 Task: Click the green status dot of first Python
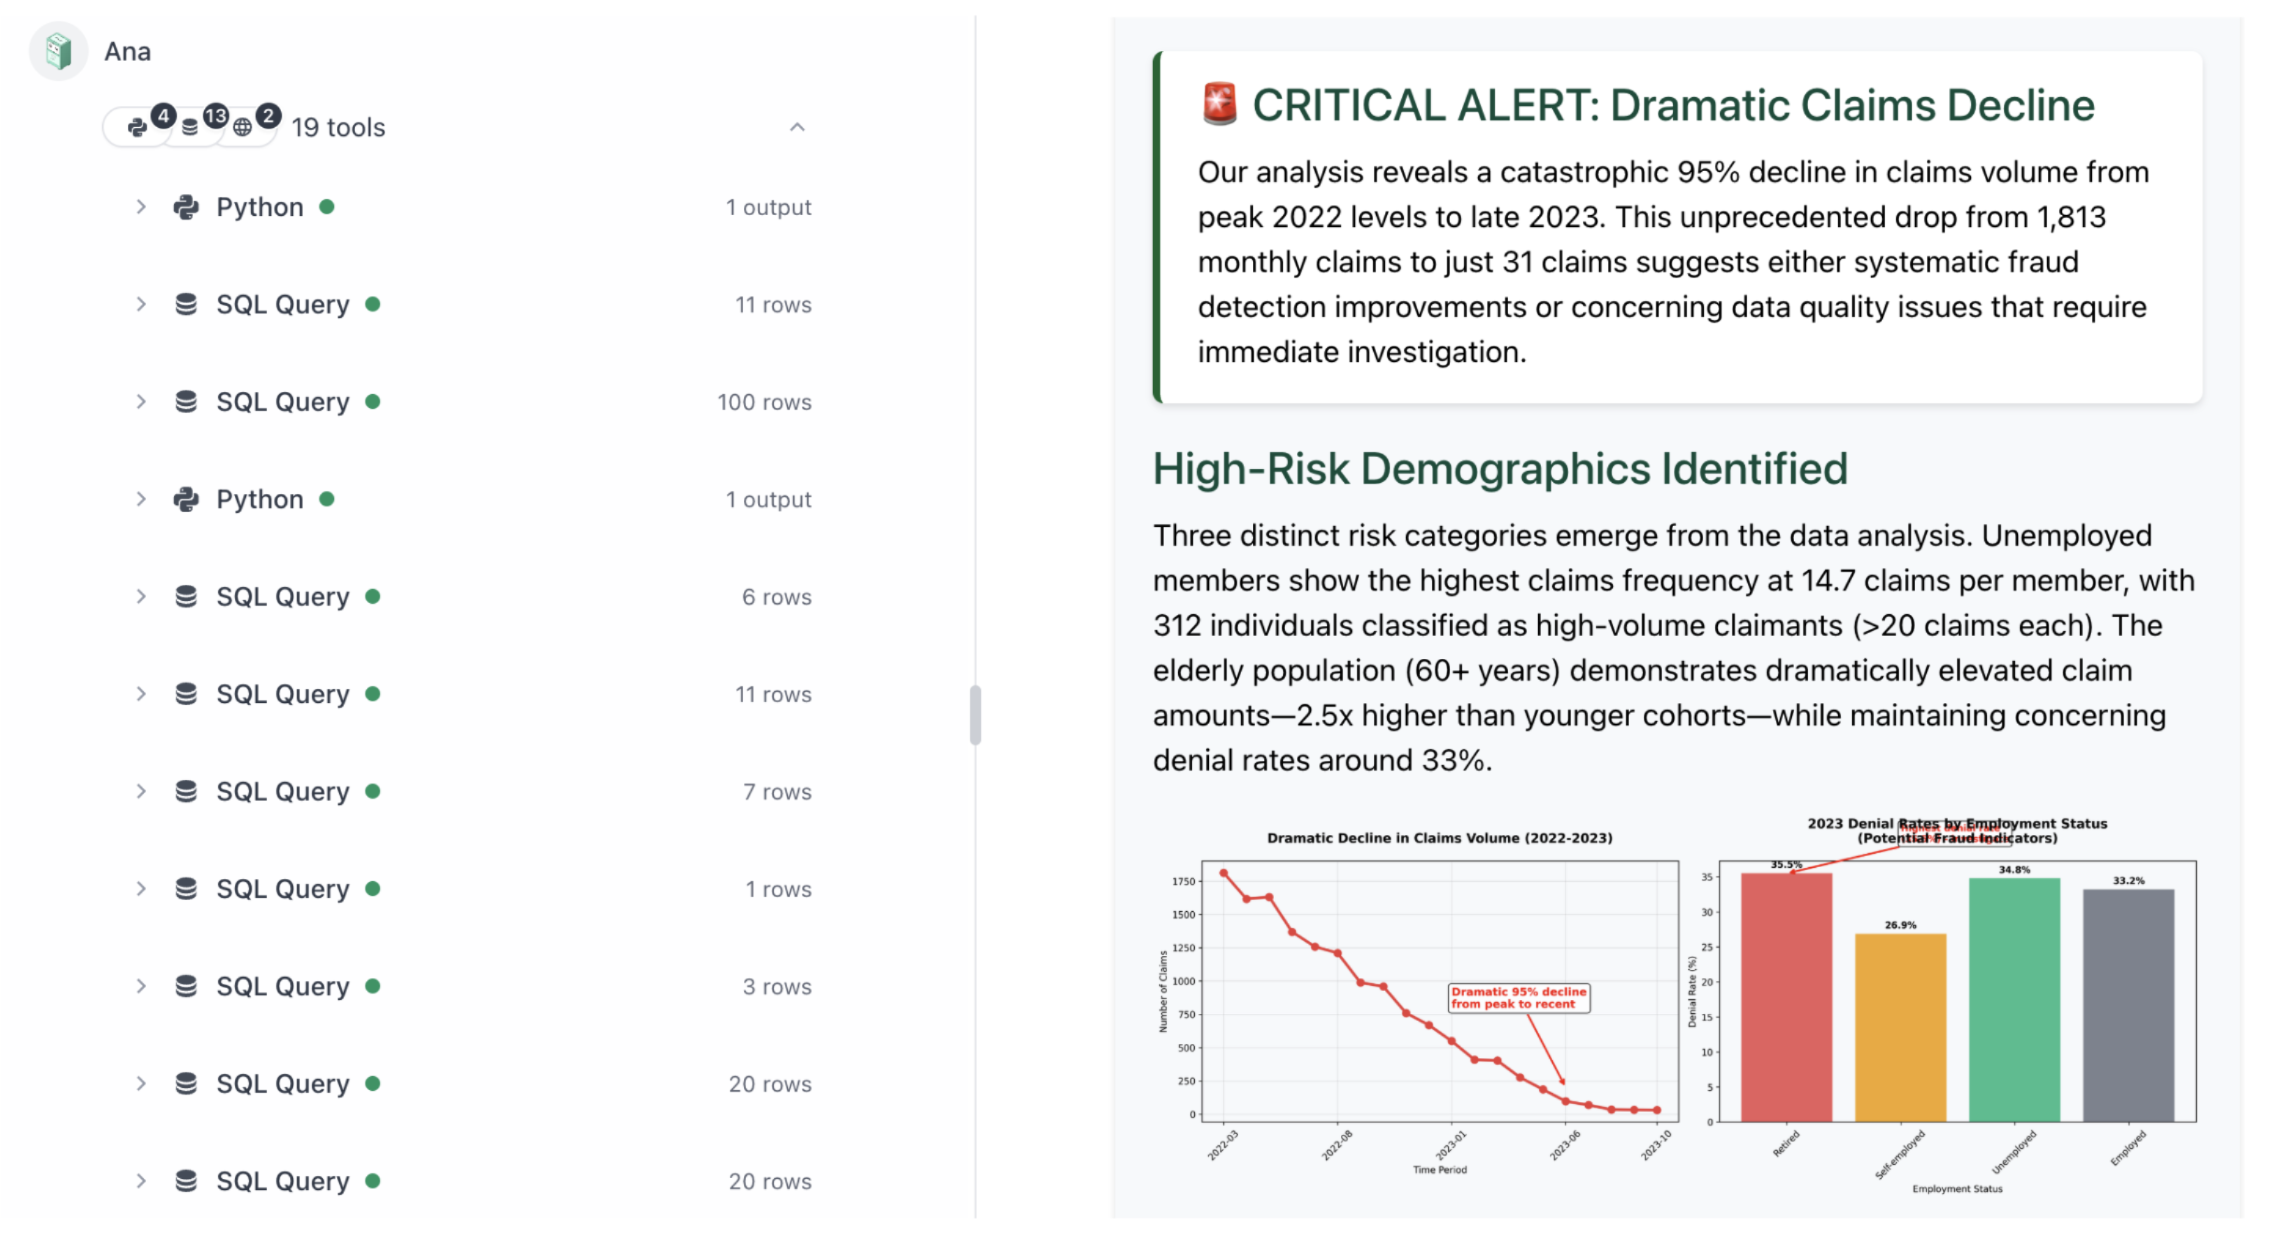[x=327, y=207]
